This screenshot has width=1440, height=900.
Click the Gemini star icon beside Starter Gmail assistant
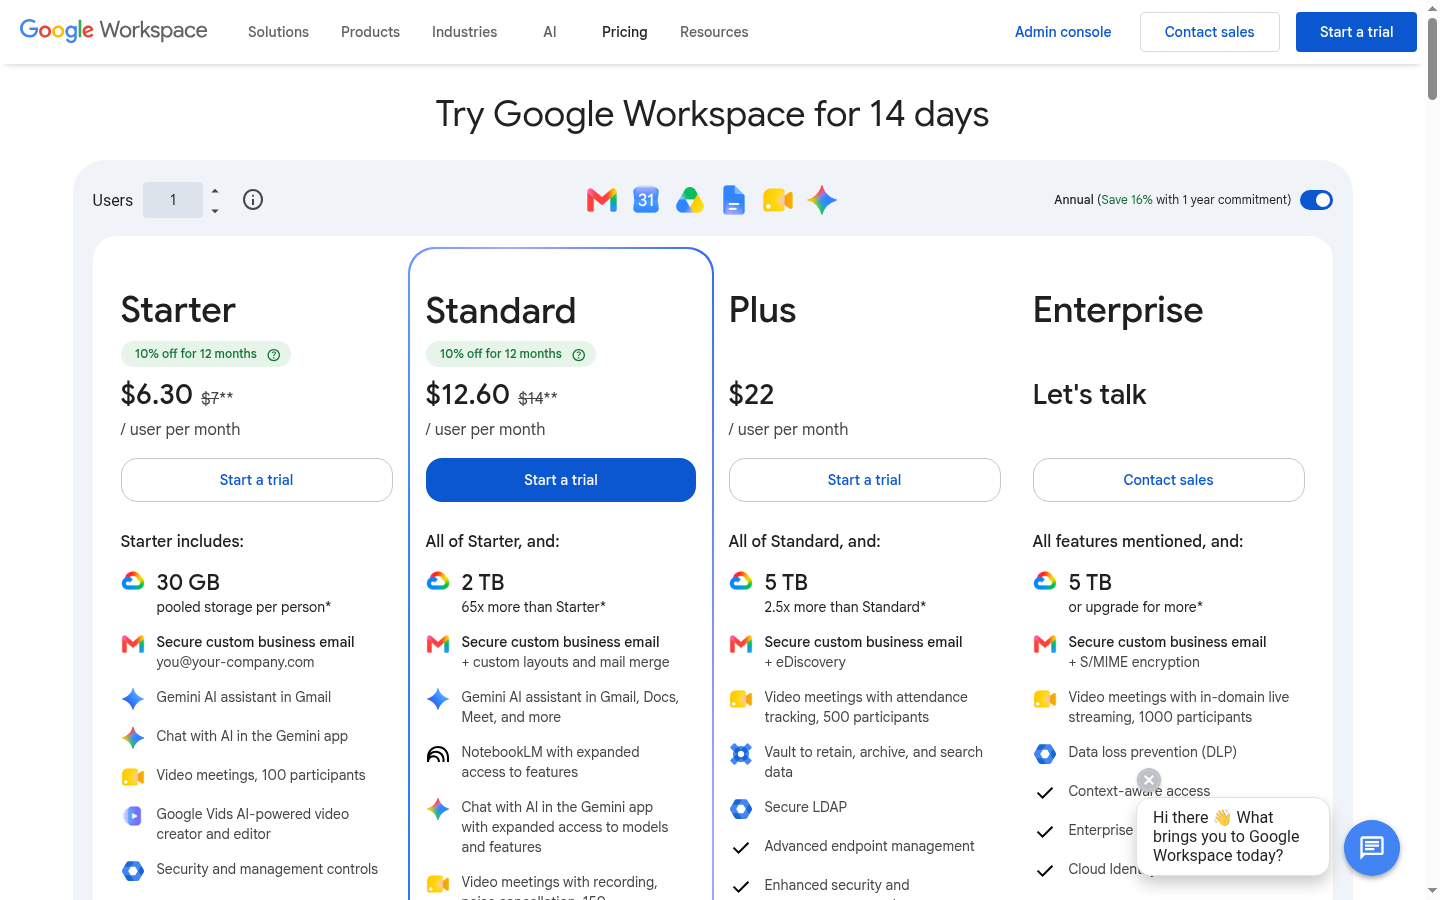(x=133, y=699)
